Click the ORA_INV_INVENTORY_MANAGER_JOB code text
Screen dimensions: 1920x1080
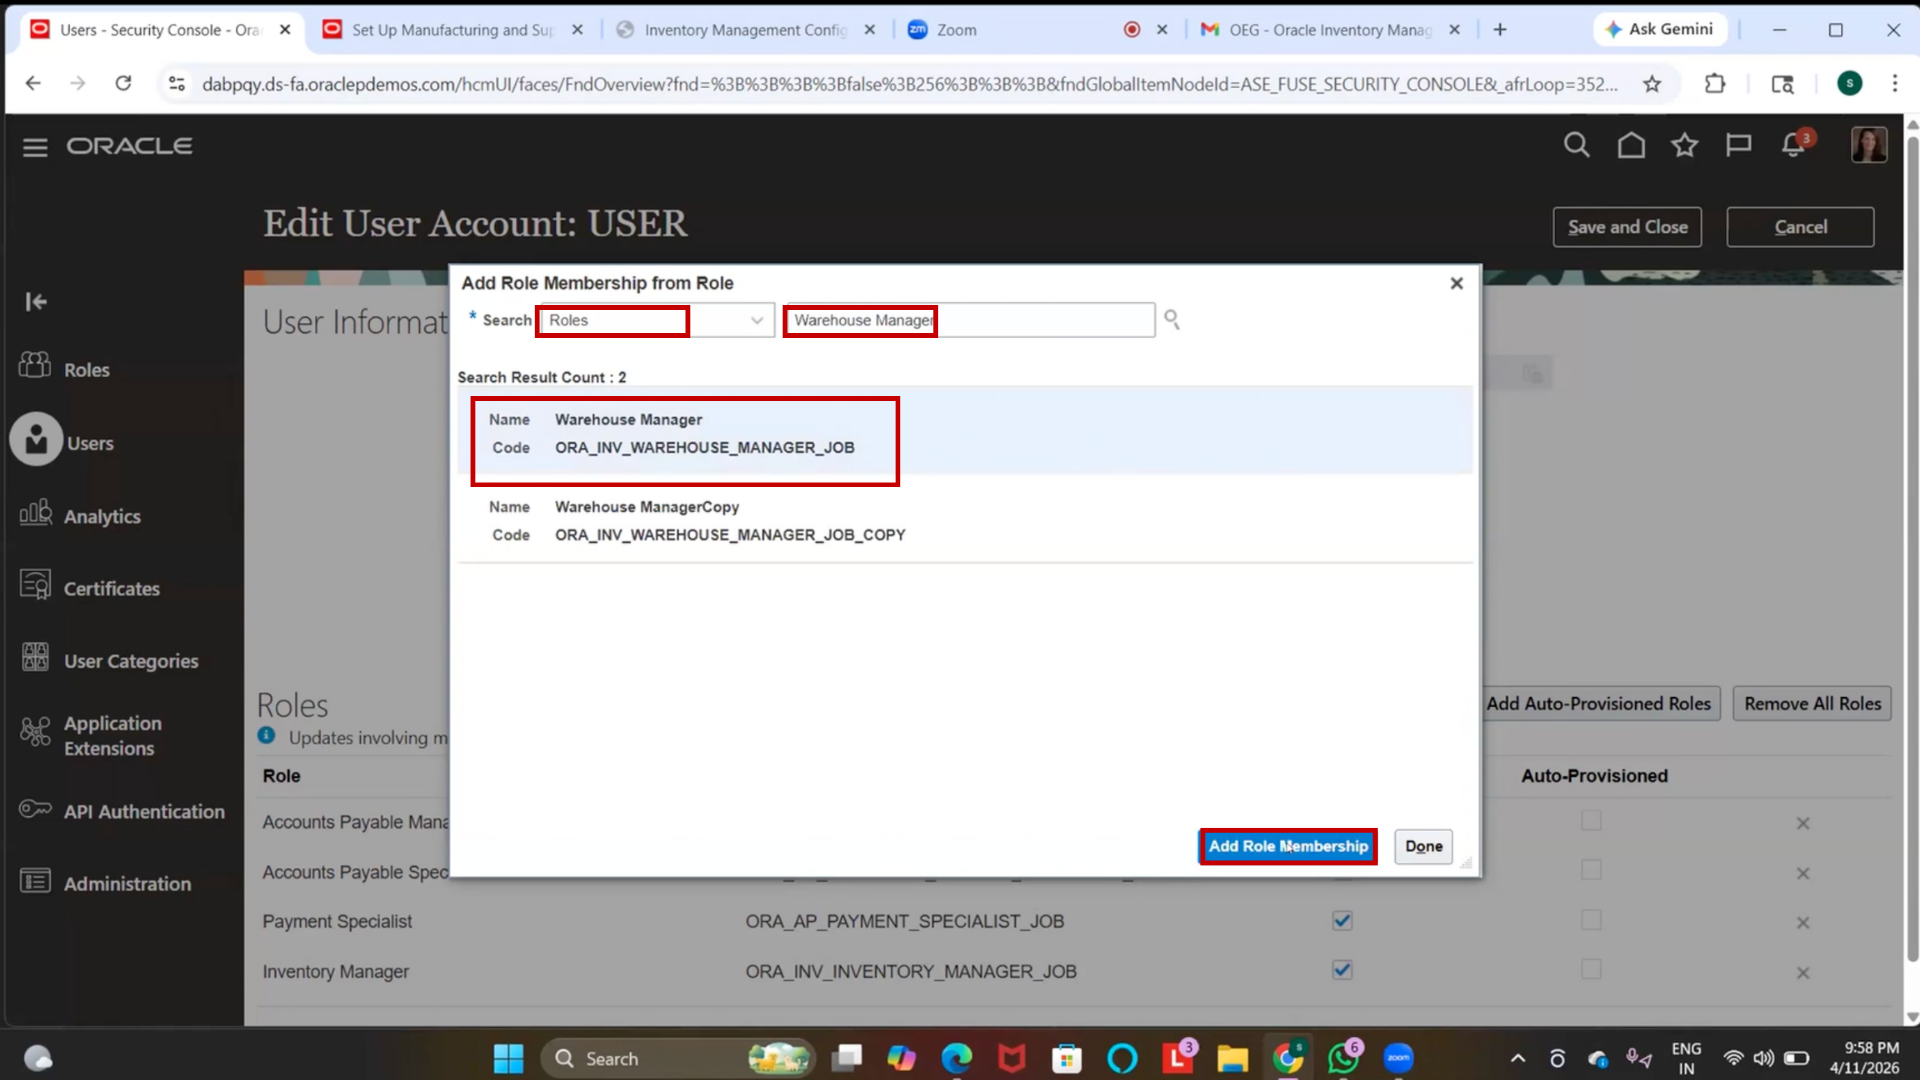click(x=910, y=971)
